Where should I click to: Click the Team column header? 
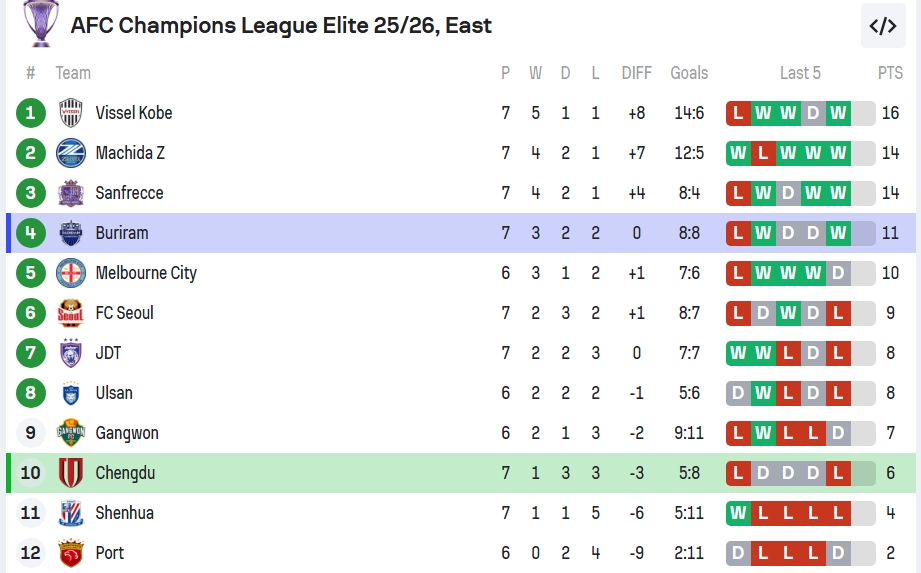pos(73,73)
